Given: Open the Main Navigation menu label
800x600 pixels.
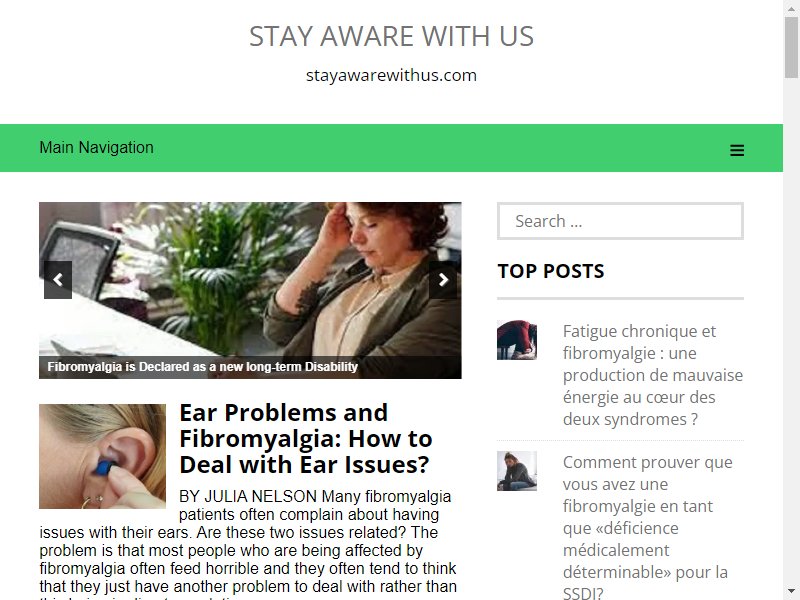Looking at the screenshot, I should tap(96, 147).
